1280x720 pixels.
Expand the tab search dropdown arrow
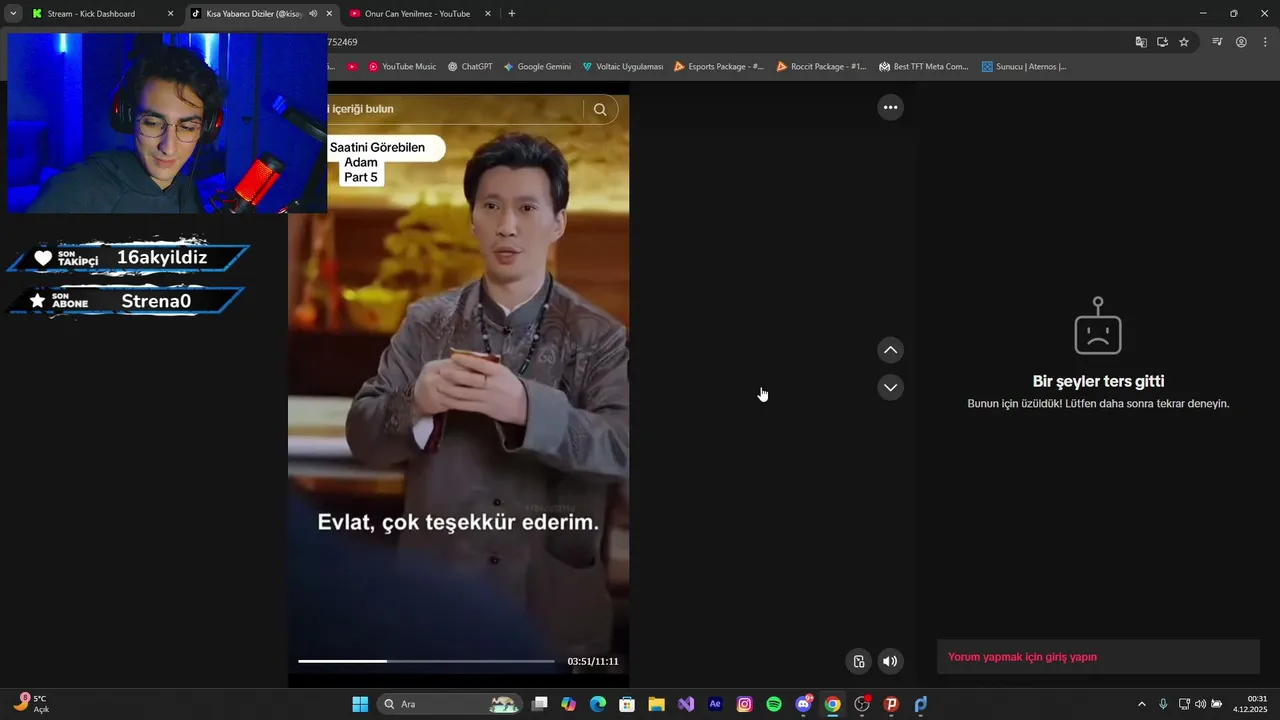(x=13, y=14)
